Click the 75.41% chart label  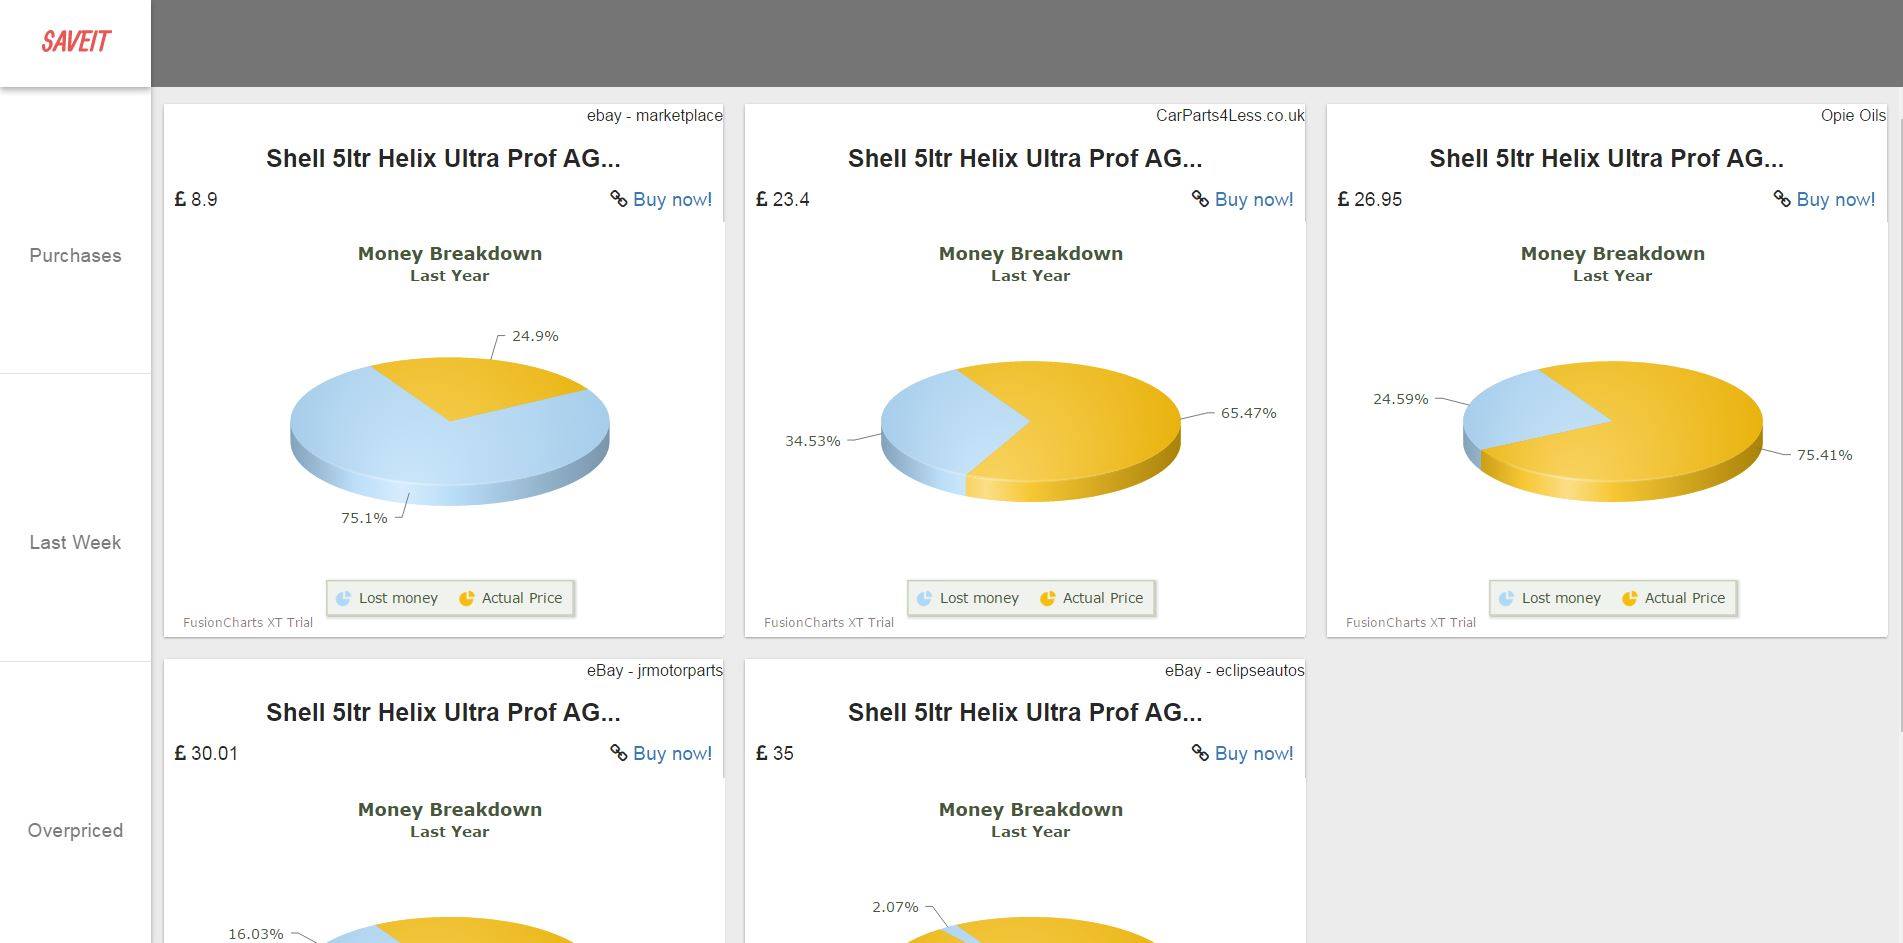coord(1824,455)
